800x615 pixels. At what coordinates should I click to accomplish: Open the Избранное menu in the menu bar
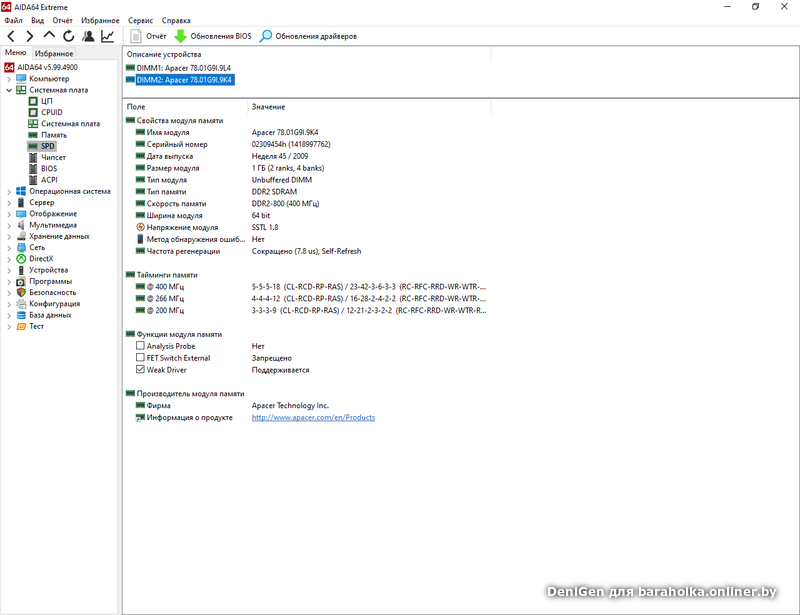pyautogui.click(x=100, y=20)
